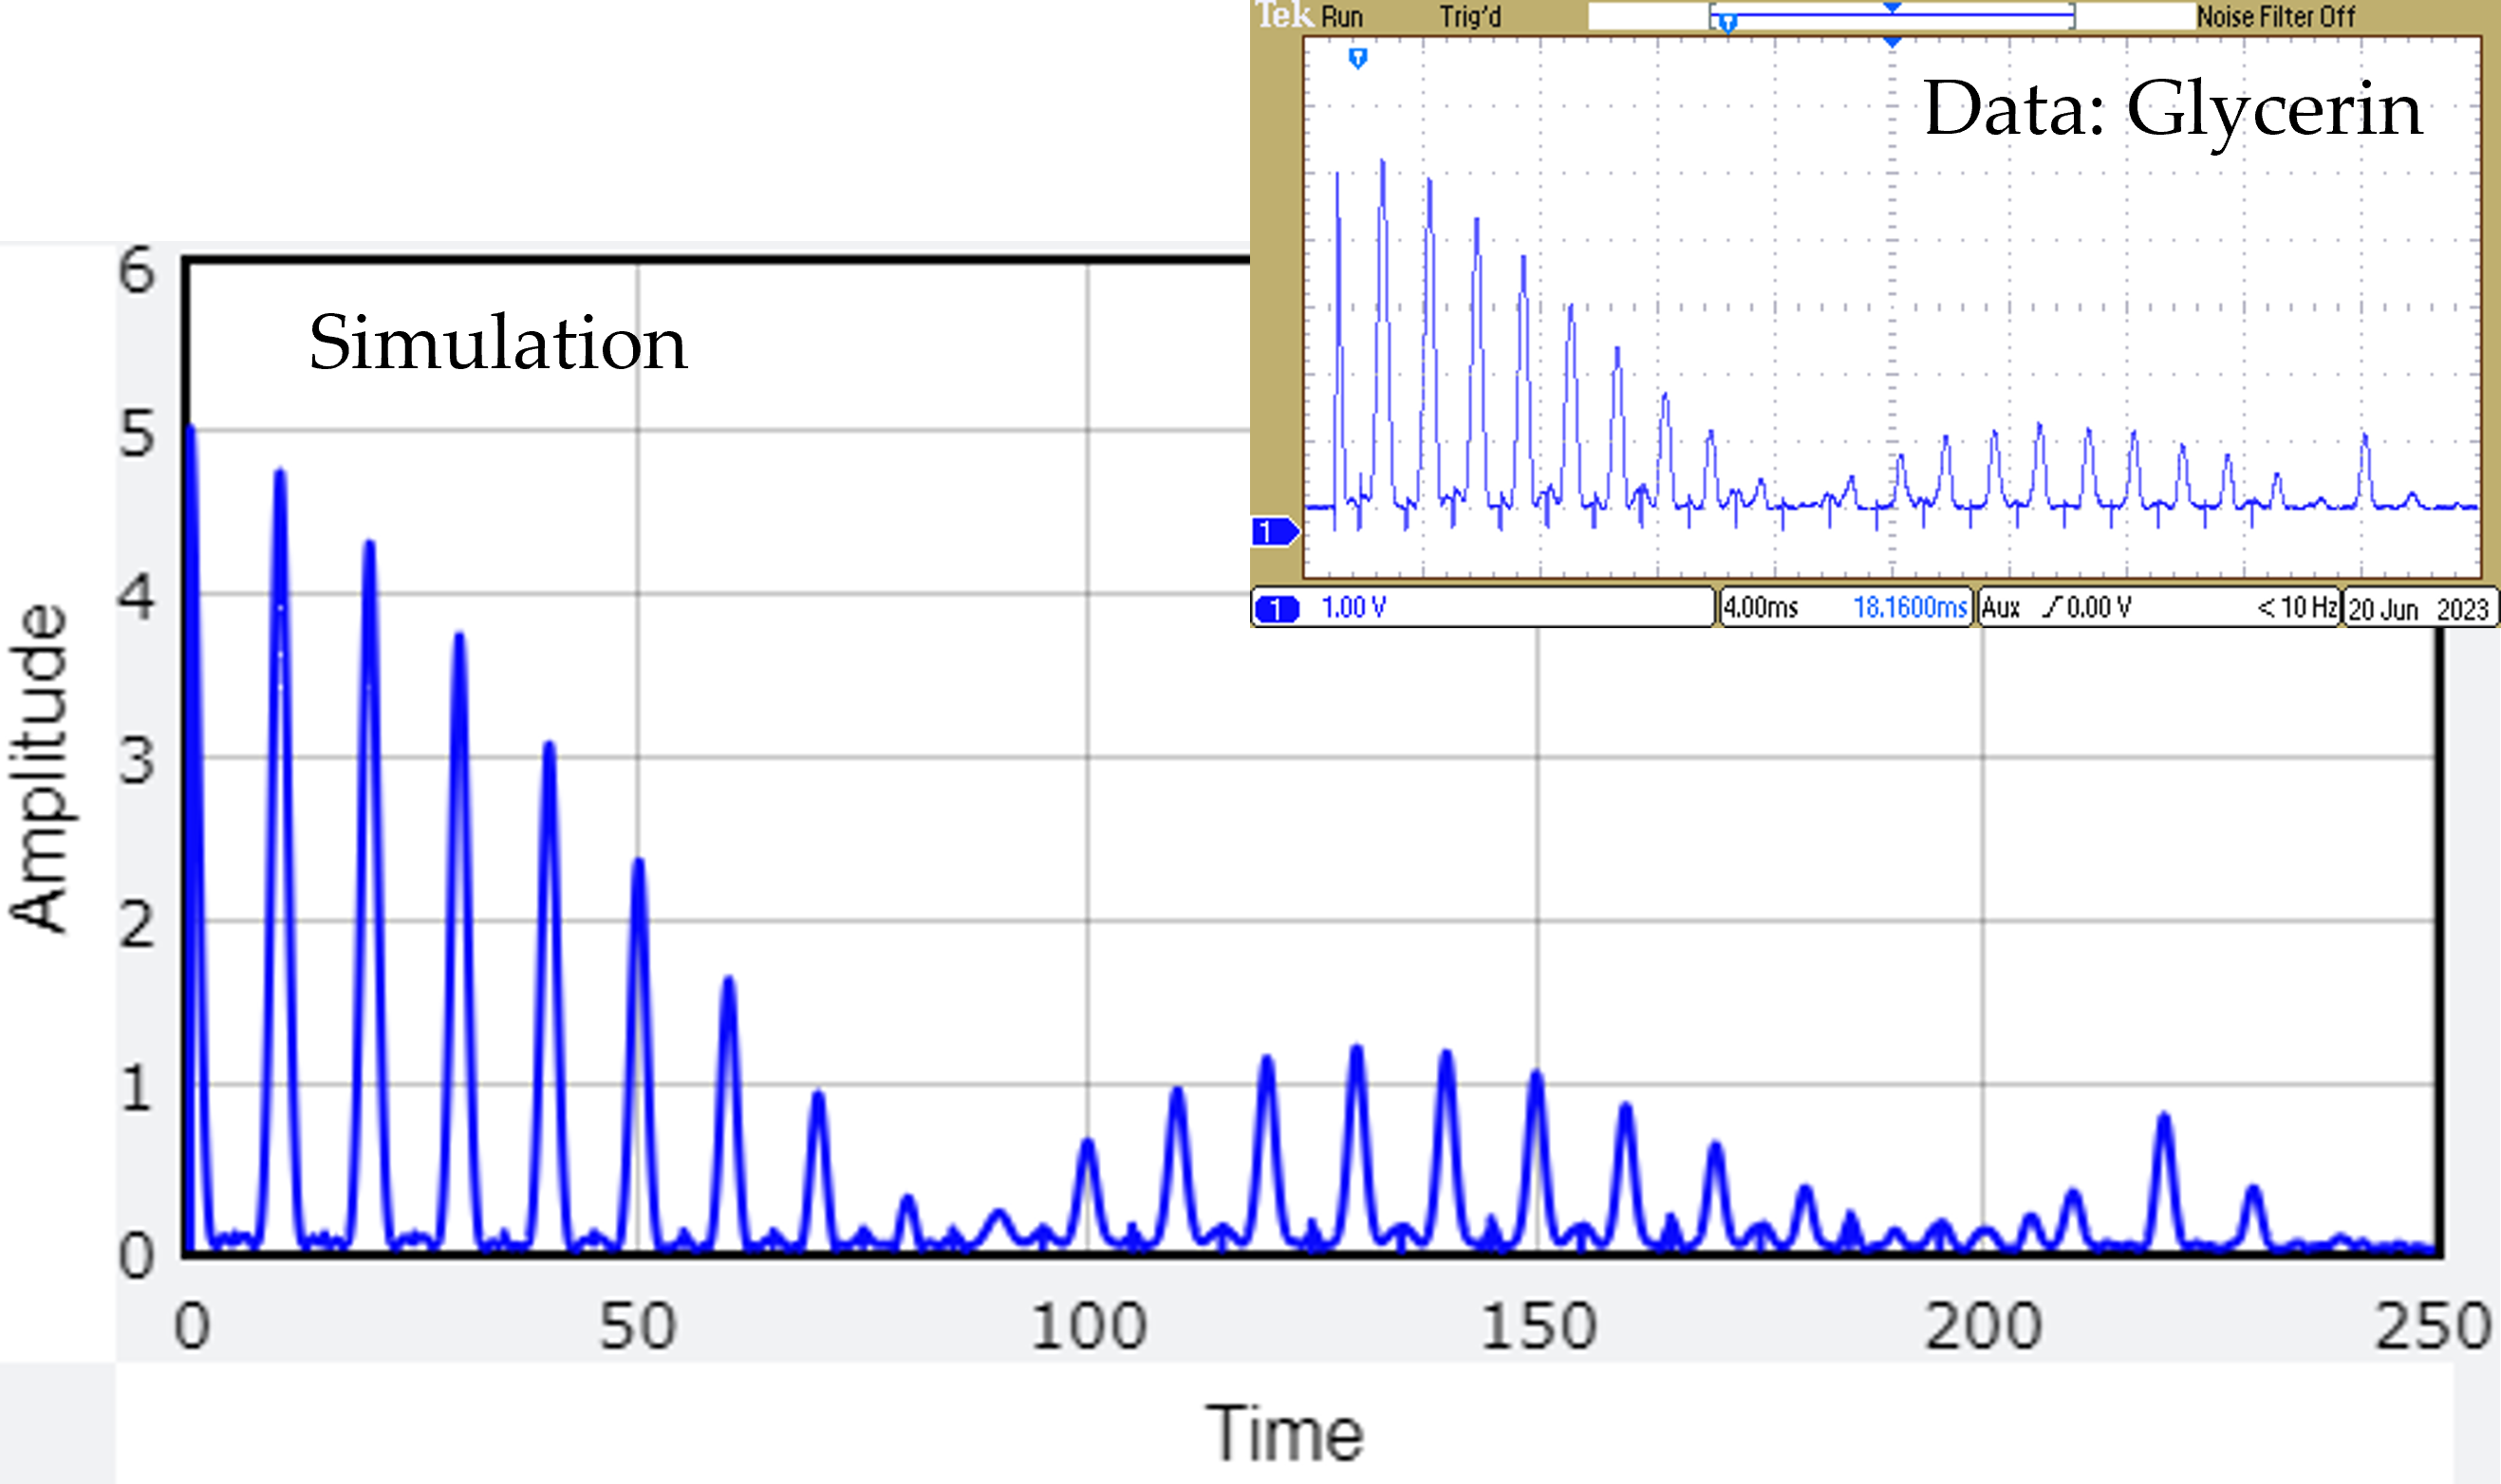Screen dimensions: 2501x1484
Task: Click the T marker in the record overview bar
Action: [1728, 21]
